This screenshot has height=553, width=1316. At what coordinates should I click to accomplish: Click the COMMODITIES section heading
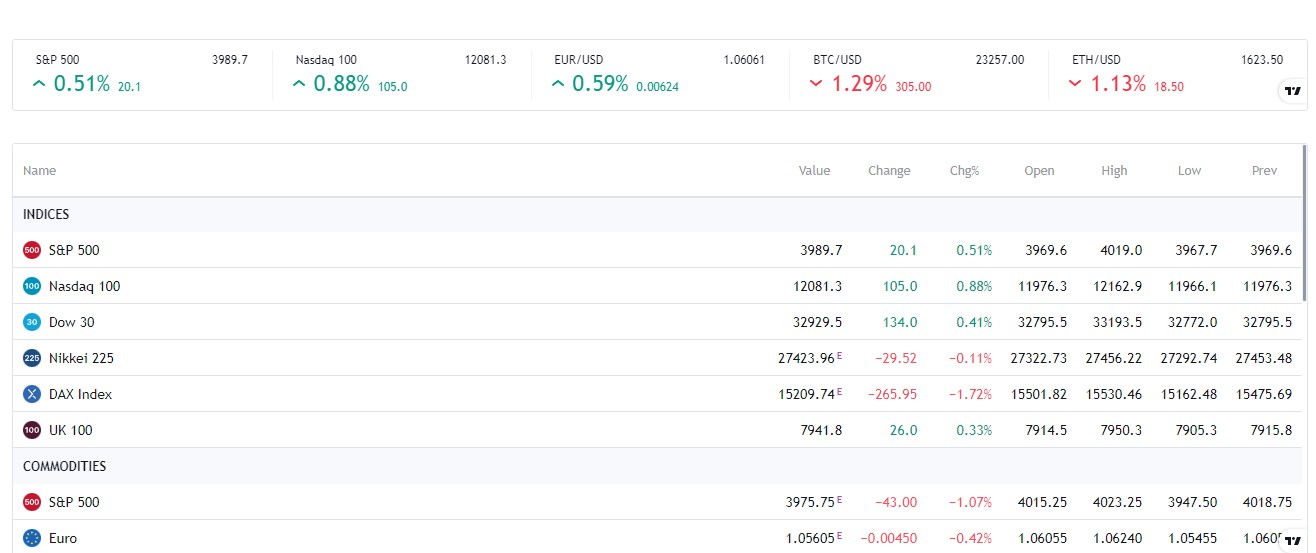tap(64, 466)
